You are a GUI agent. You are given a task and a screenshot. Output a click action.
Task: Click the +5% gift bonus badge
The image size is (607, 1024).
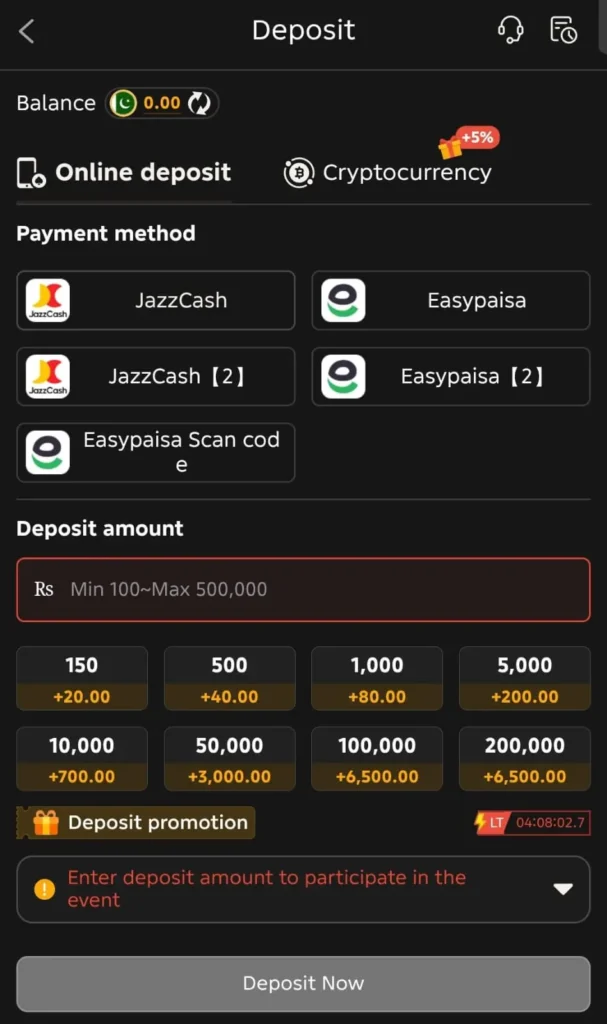[468, 142]
